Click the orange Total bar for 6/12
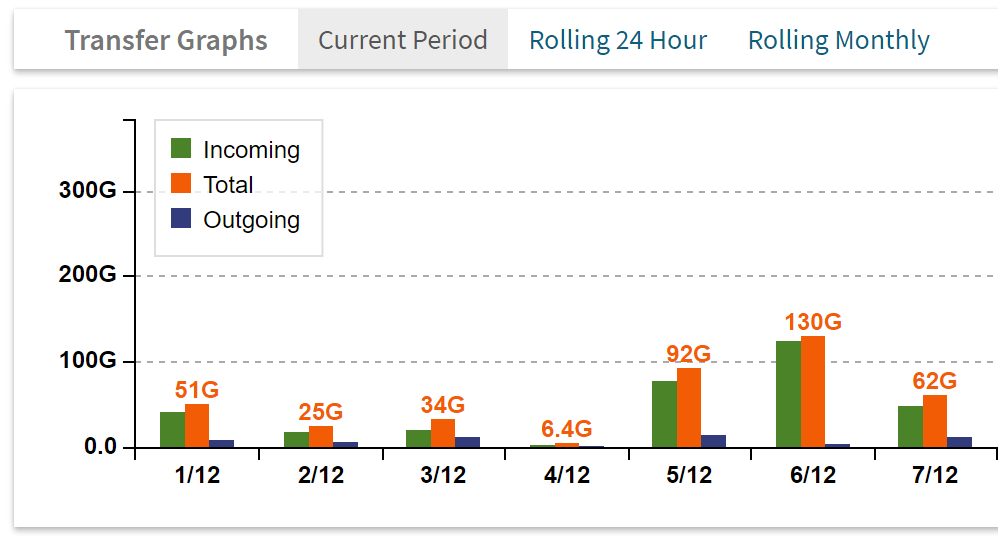The image size is (998, 538). (813, 391)
